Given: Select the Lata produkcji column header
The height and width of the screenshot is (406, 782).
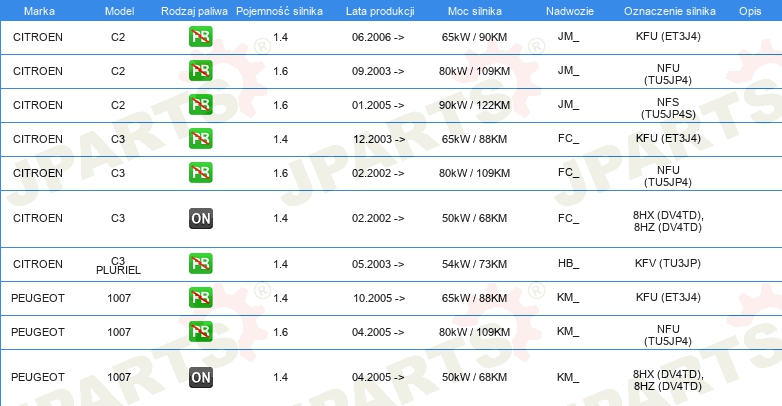Looking at the screenshot, I should click(380, 11).
